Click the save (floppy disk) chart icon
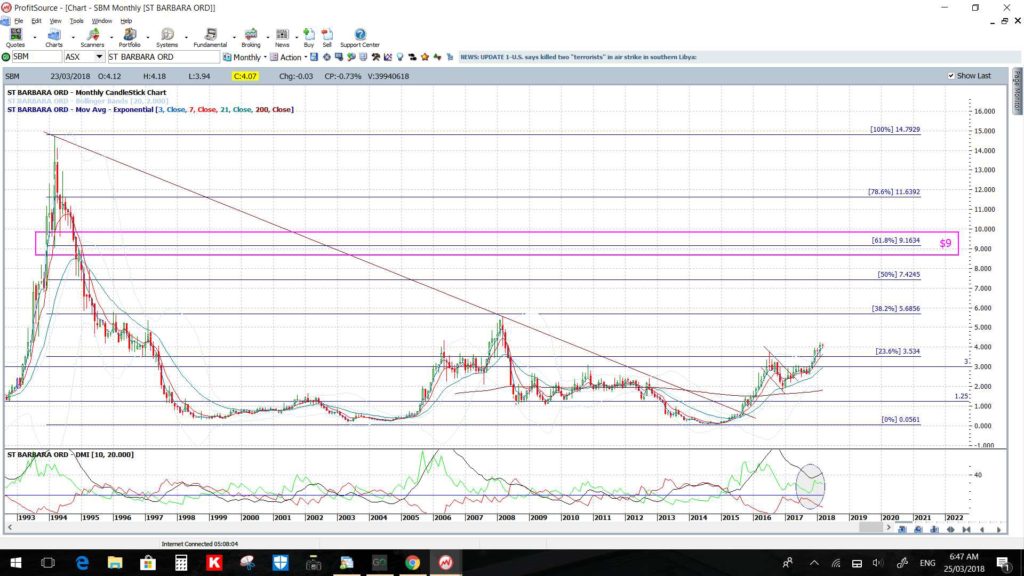The height and width of the screenshot is (576, 1024). 313,57
